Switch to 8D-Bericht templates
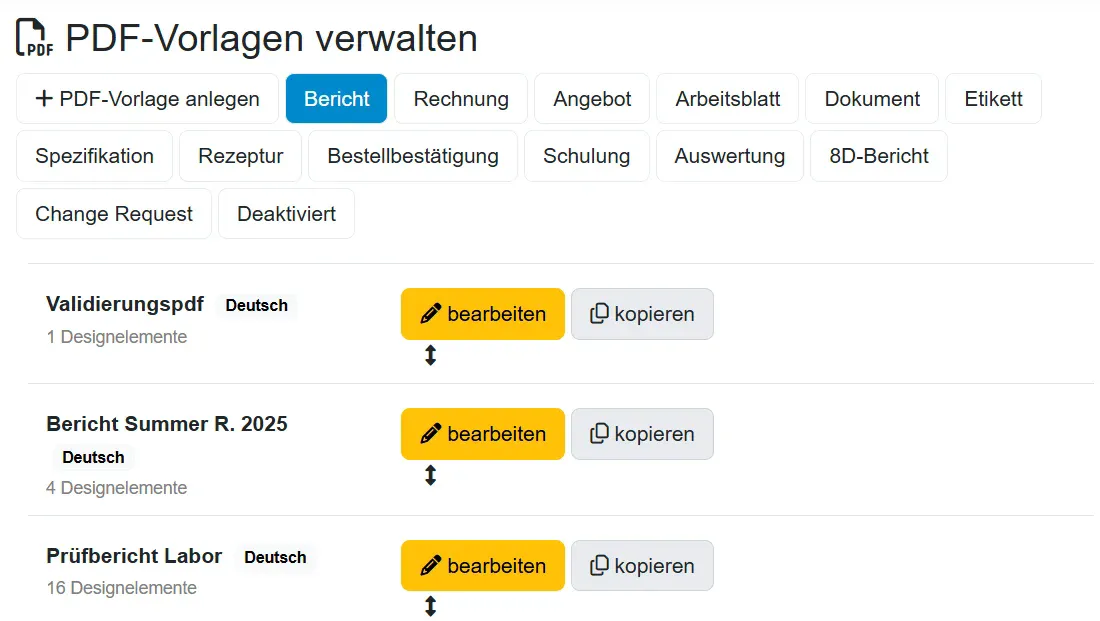 pos(878,156)
